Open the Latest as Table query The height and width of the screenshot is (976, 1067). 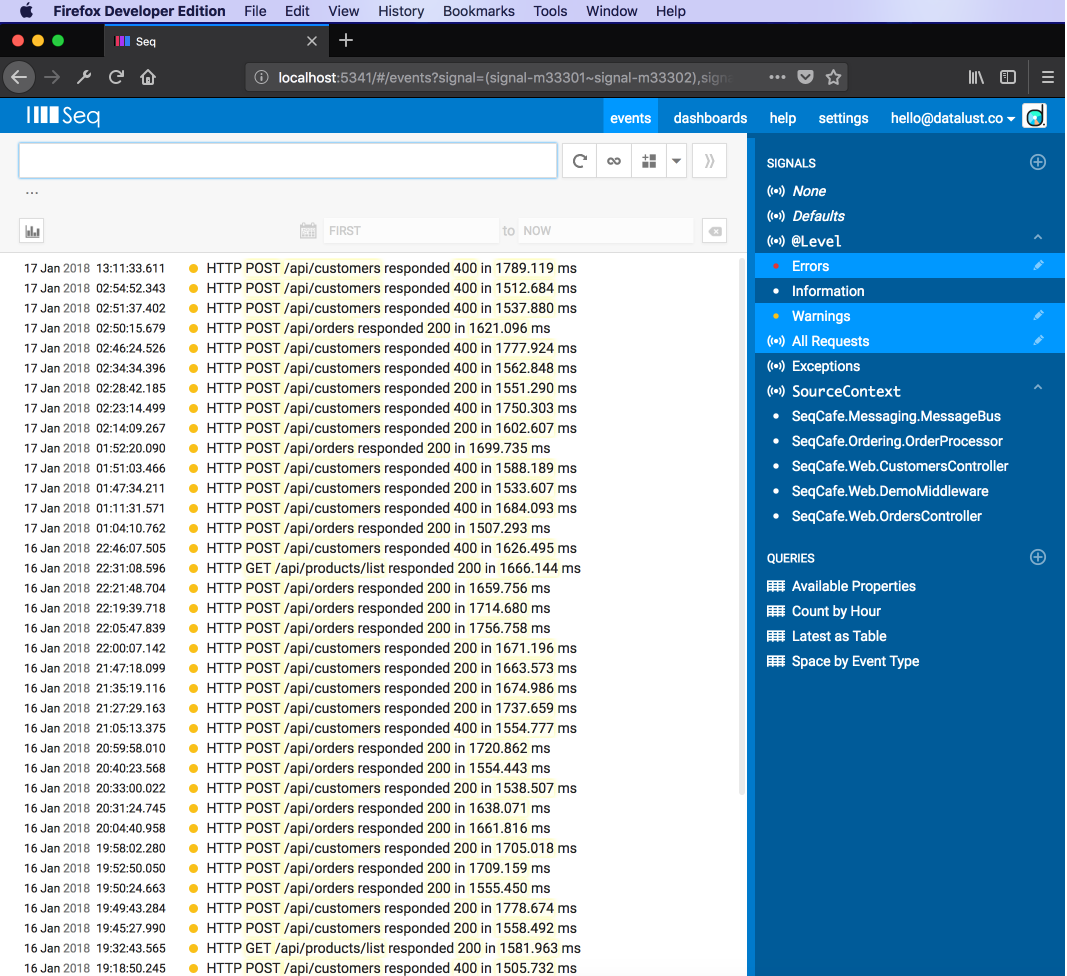tap(840, 635)
